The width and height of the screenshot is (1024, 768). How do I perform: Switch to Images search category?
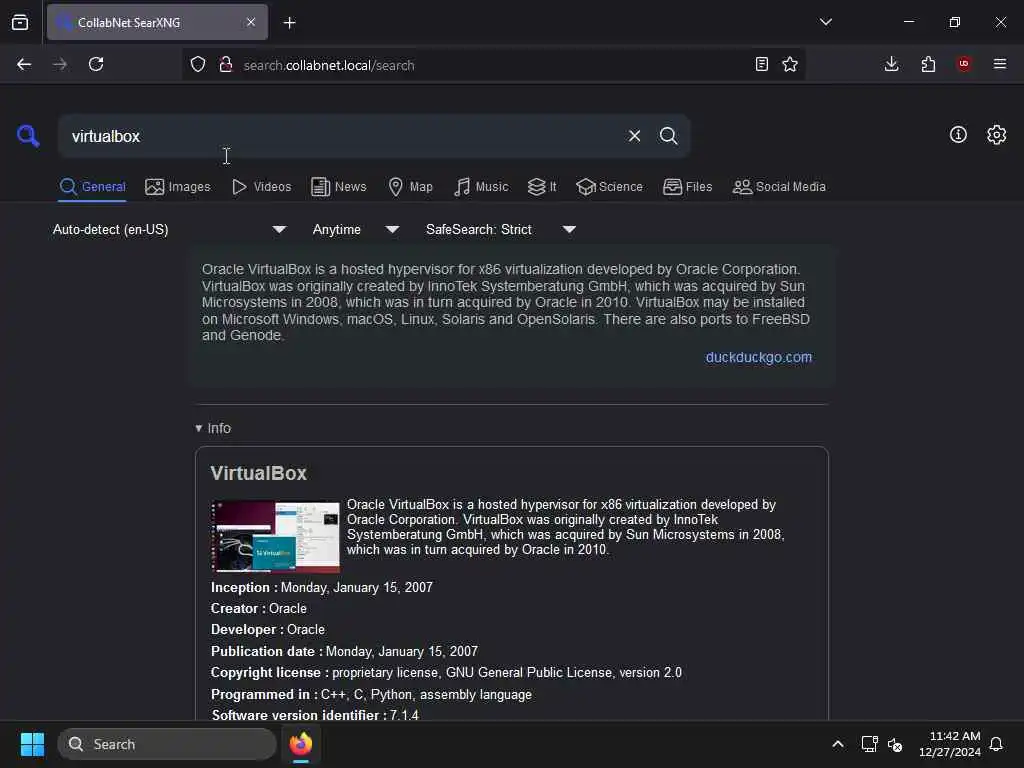178,187
